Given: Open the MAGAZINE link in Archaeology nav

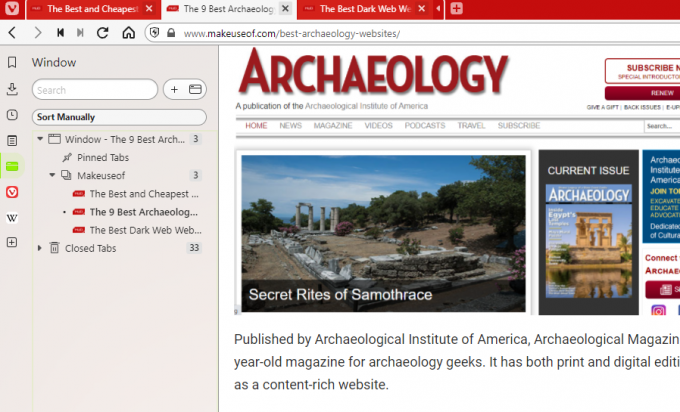Looking at the screenshot, I should click(333, 126).
